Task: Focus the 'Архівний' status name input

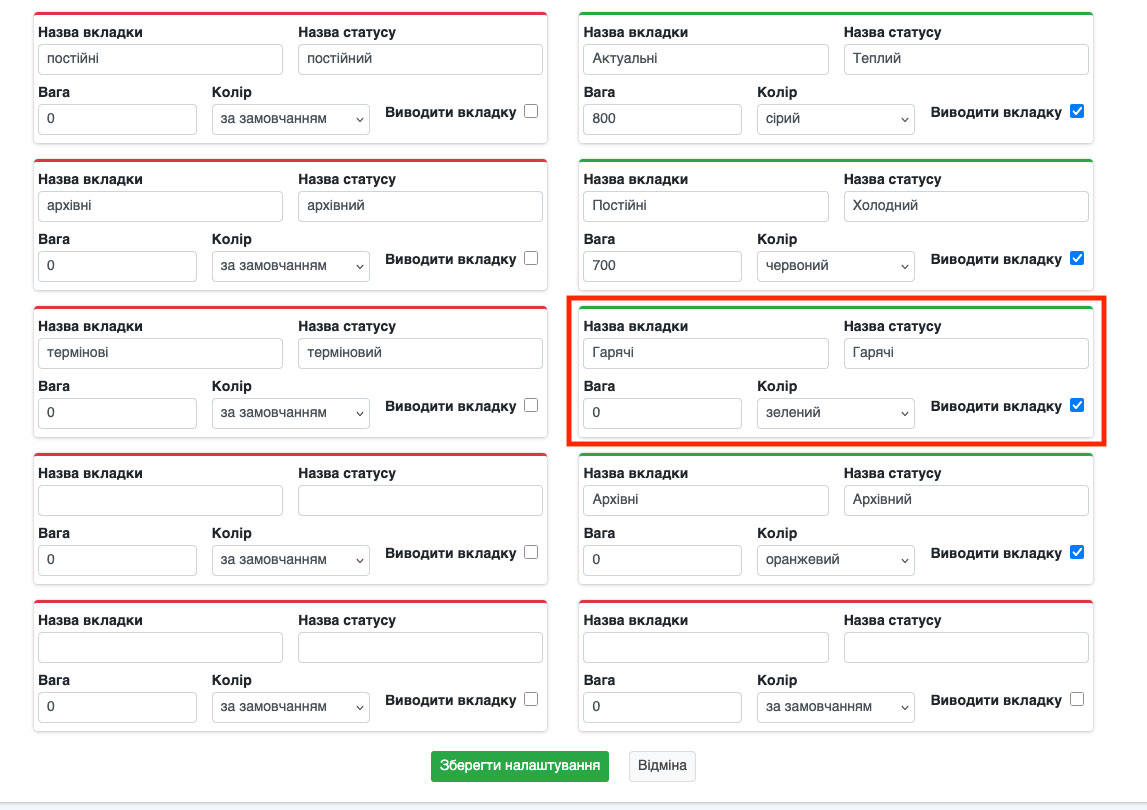Action: click(965, 500)
